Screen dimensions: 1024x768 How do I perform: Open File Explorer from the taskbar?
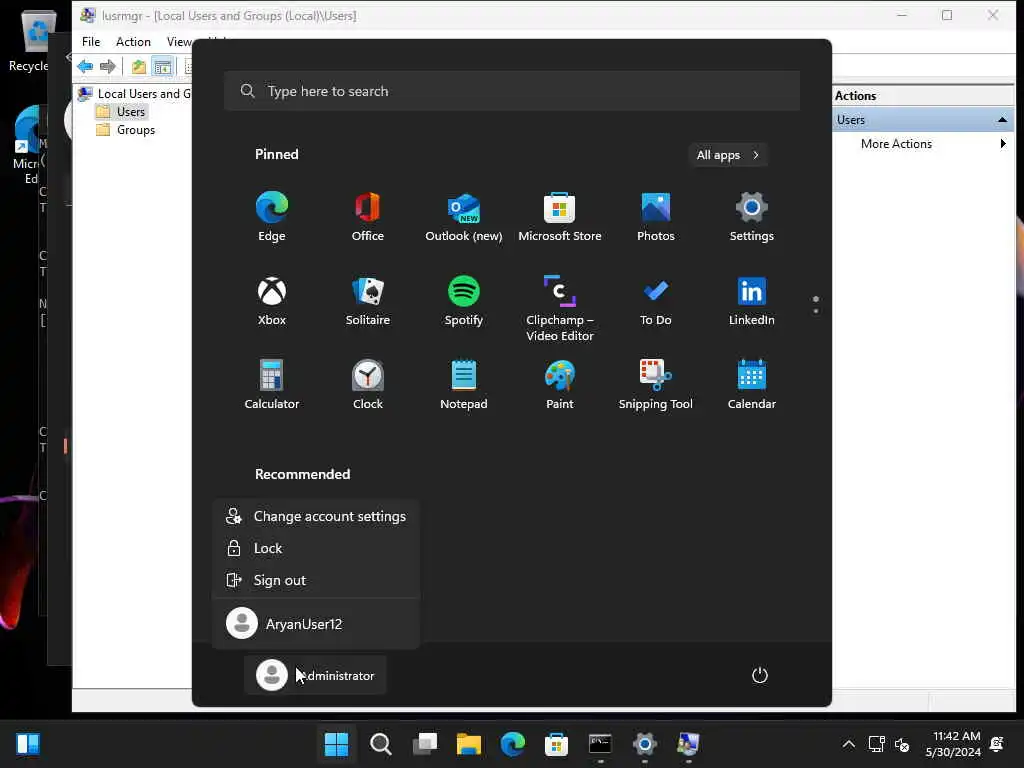[x=468, y=744]
